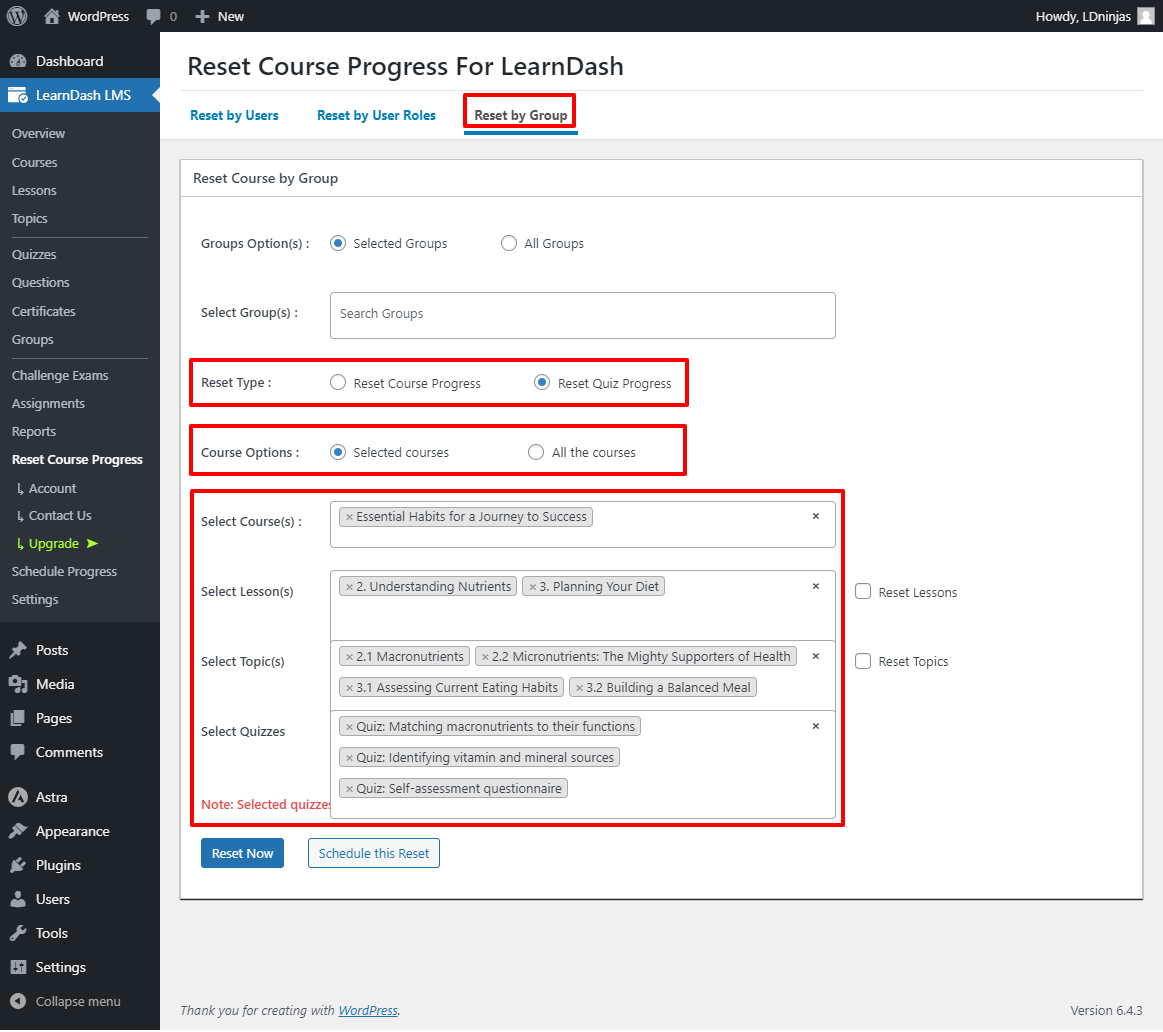Enable the Reset Lessons checkbox

point(863,592)
